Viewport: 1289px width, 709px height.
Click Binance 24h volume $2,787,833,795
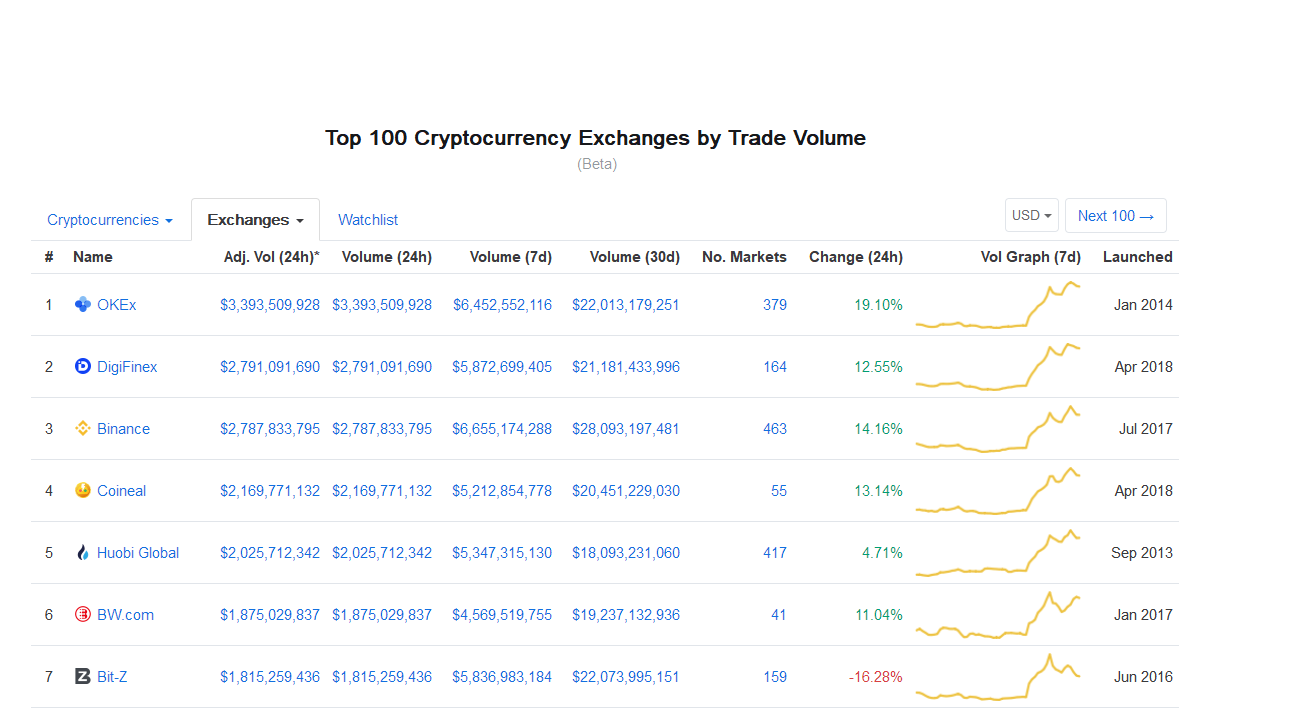382,429
